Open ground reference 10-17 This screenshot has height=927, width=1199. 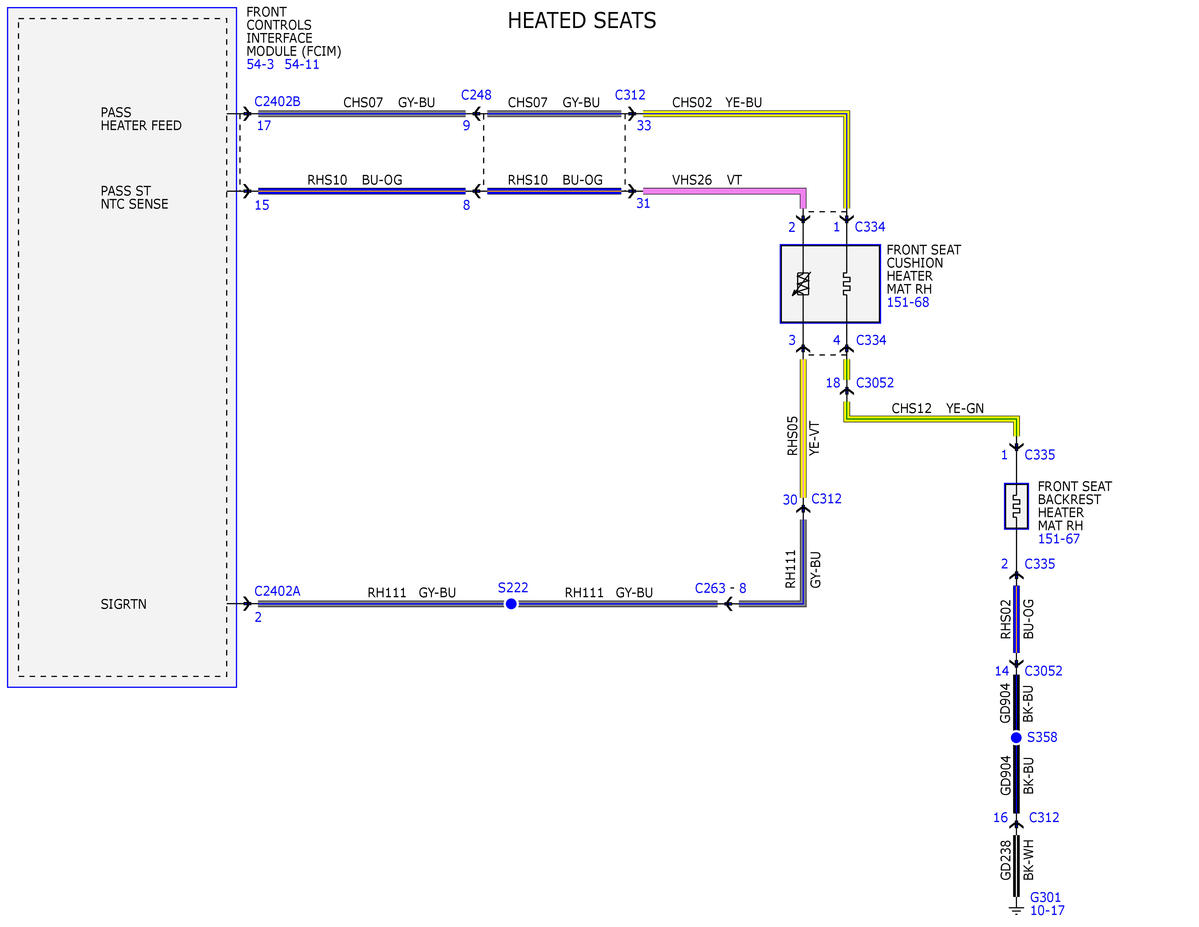click(1047, 910)
